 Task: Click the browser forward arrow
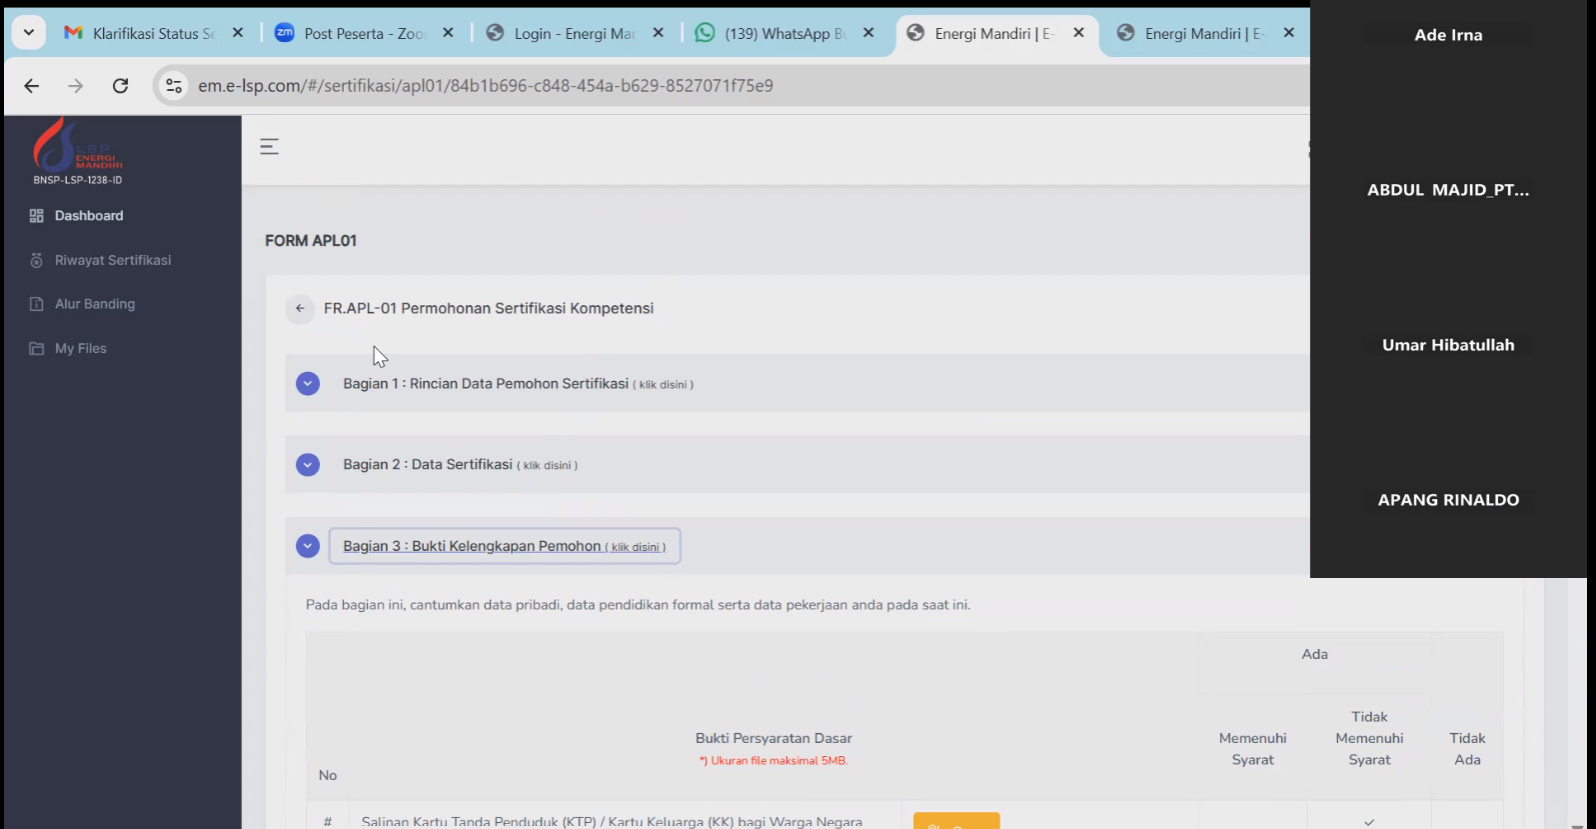76,86
